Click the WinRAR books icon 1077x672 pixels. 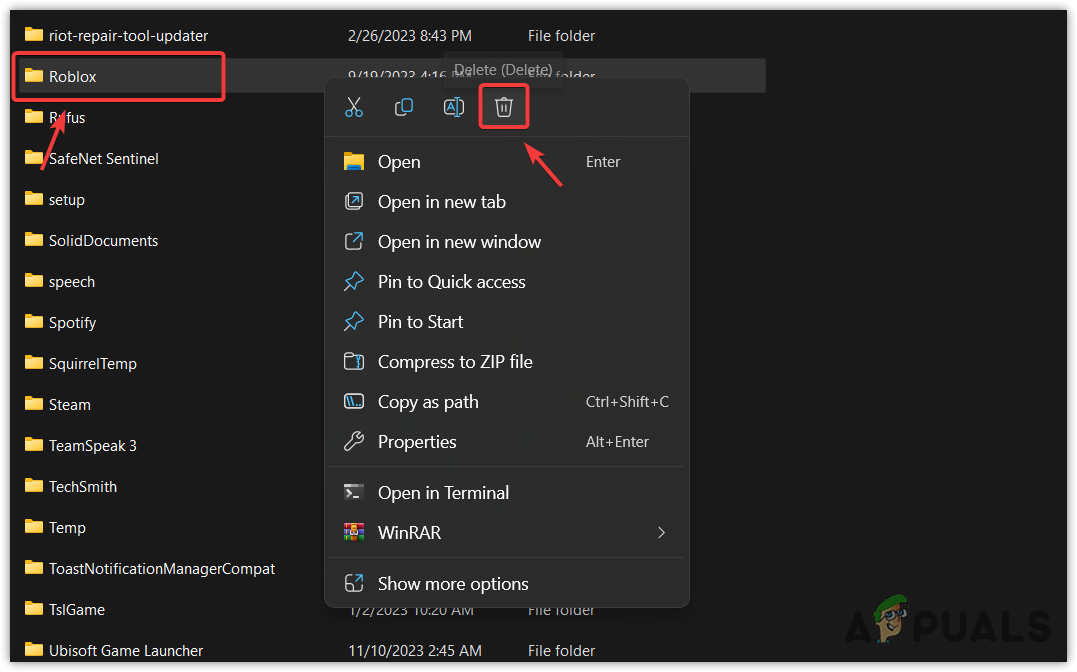tap(354, 533)
